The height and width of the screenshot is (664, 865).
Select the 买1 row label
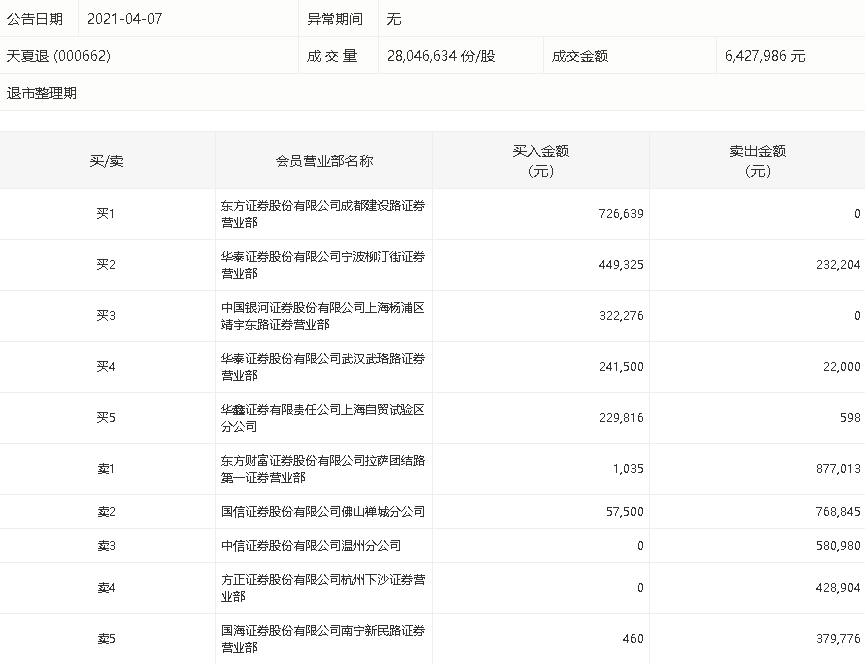pyautogui.click(x=105, y=213)
